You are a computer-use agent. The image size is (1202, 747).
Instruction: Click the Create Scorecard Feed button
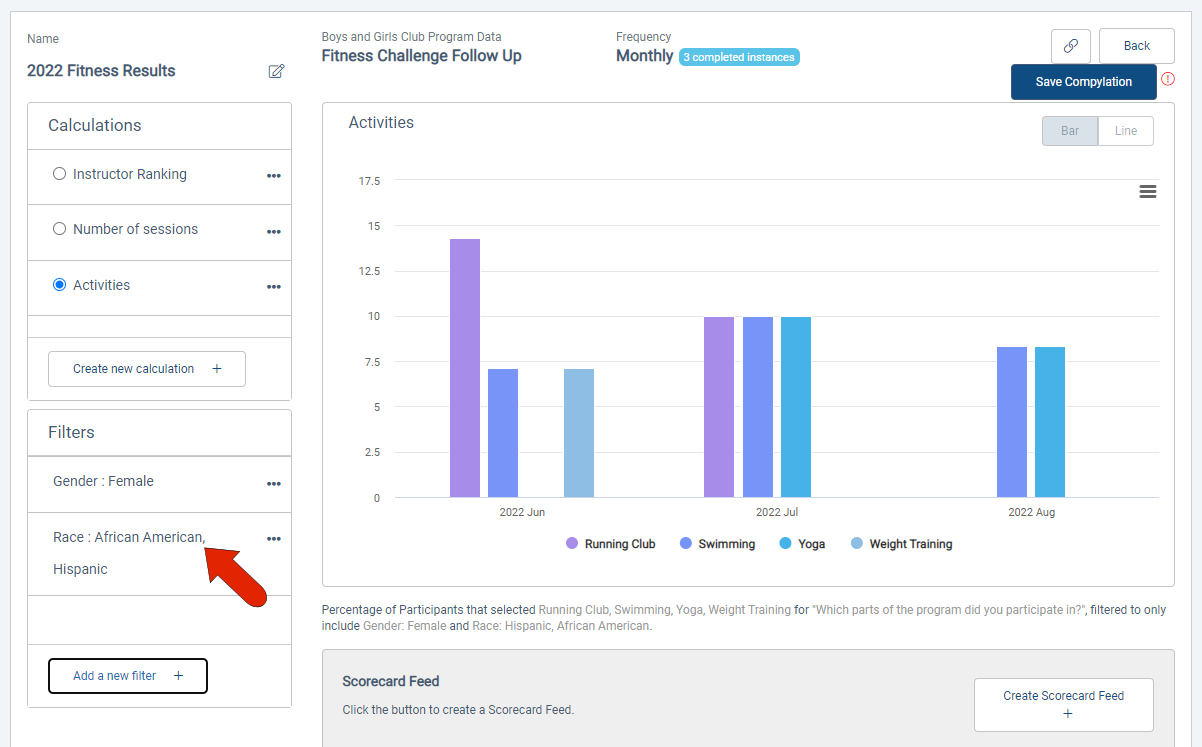(x=1064, y=705)
